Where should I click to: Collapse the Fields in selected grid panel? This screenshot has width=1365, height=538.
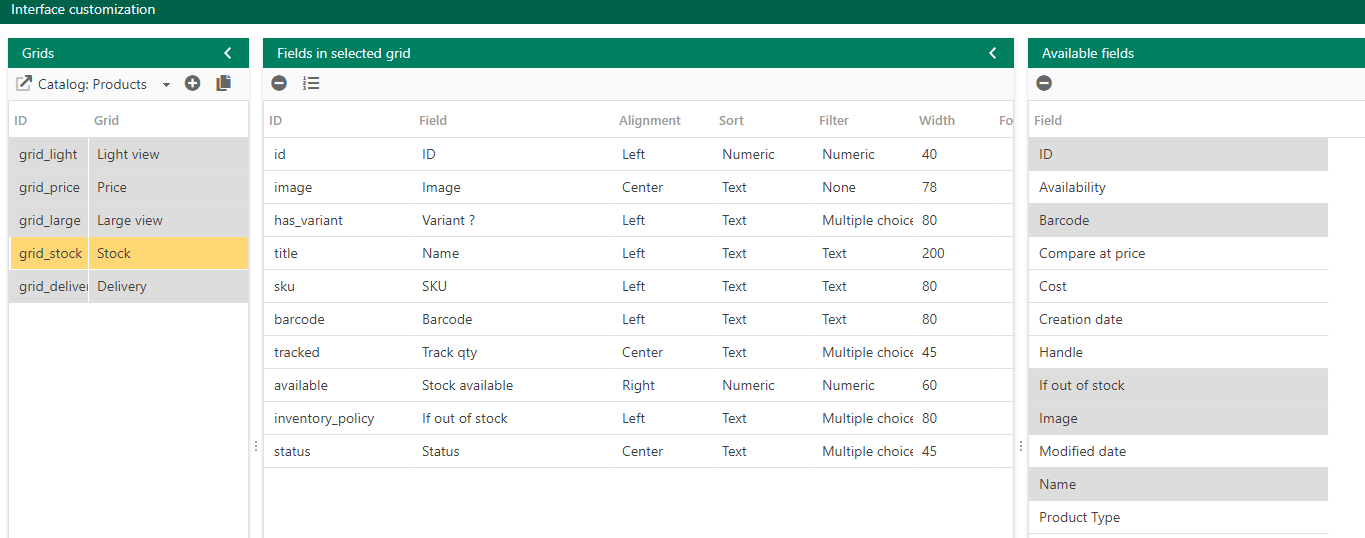tap(993, 53)
